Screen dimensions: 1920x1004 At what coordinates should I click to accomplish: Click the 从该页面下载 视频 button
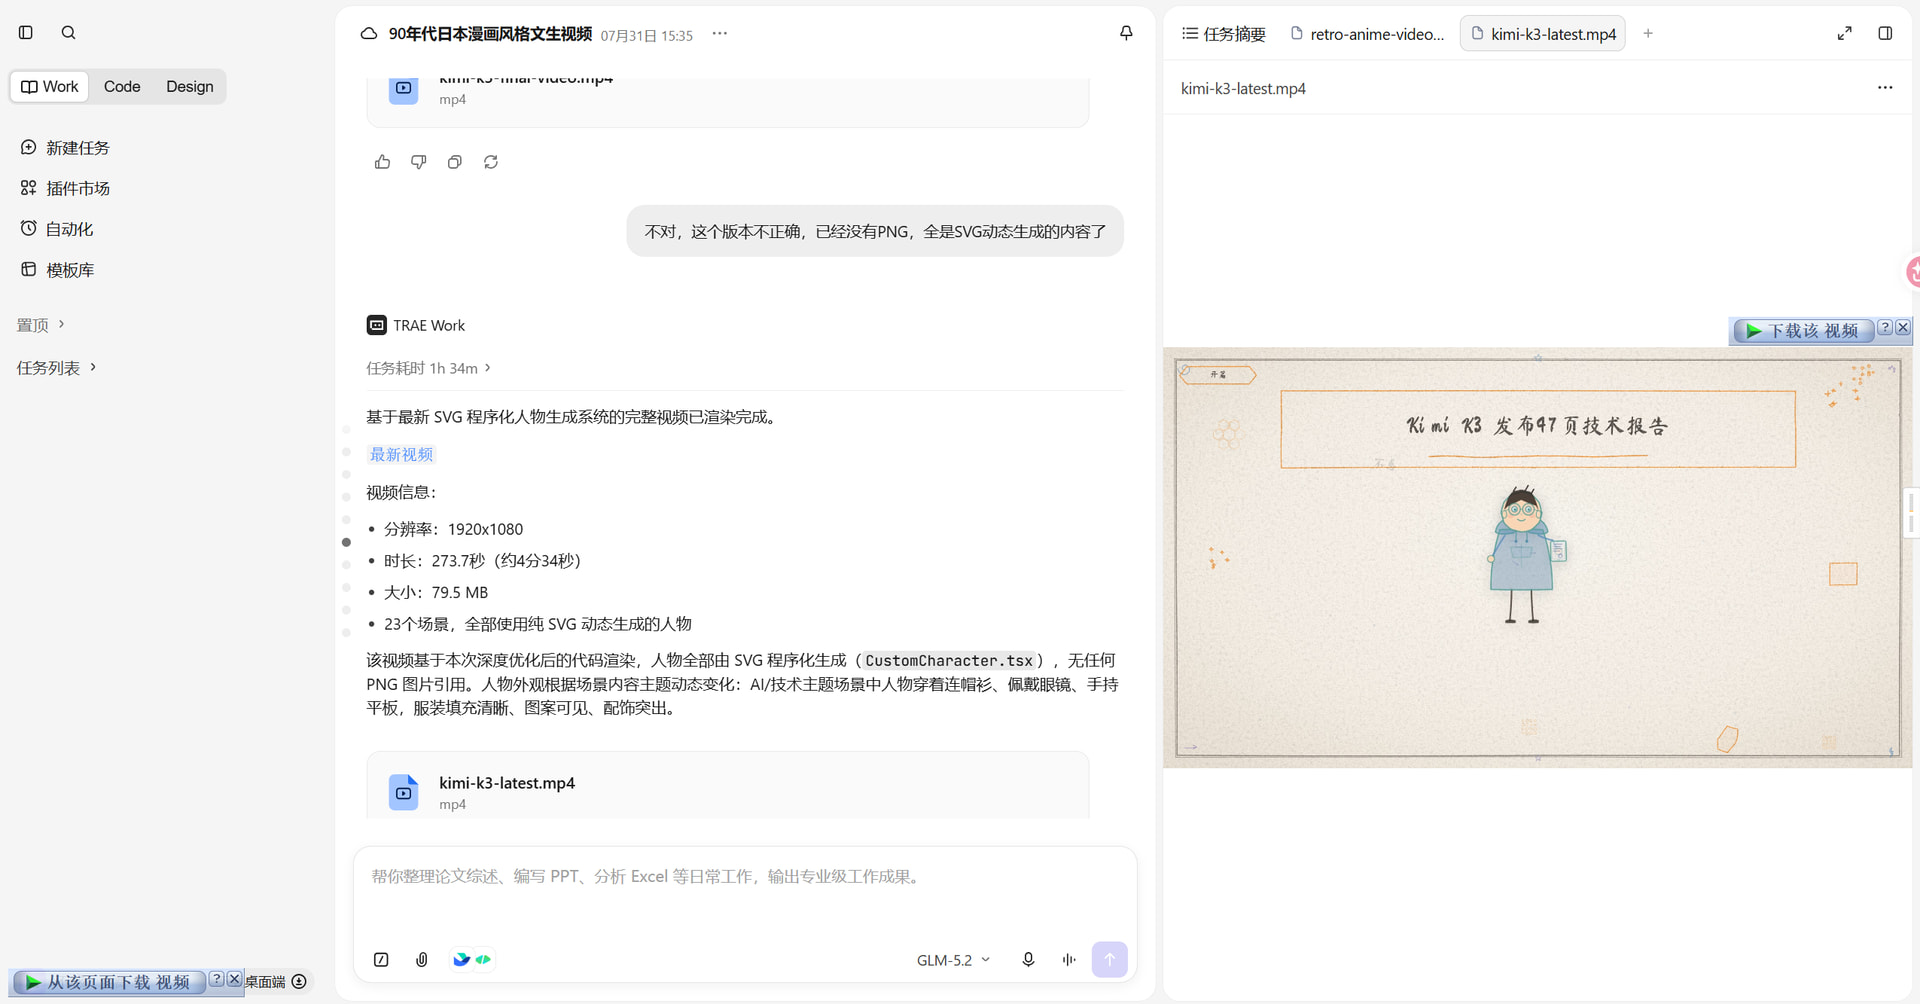(109, 982)
